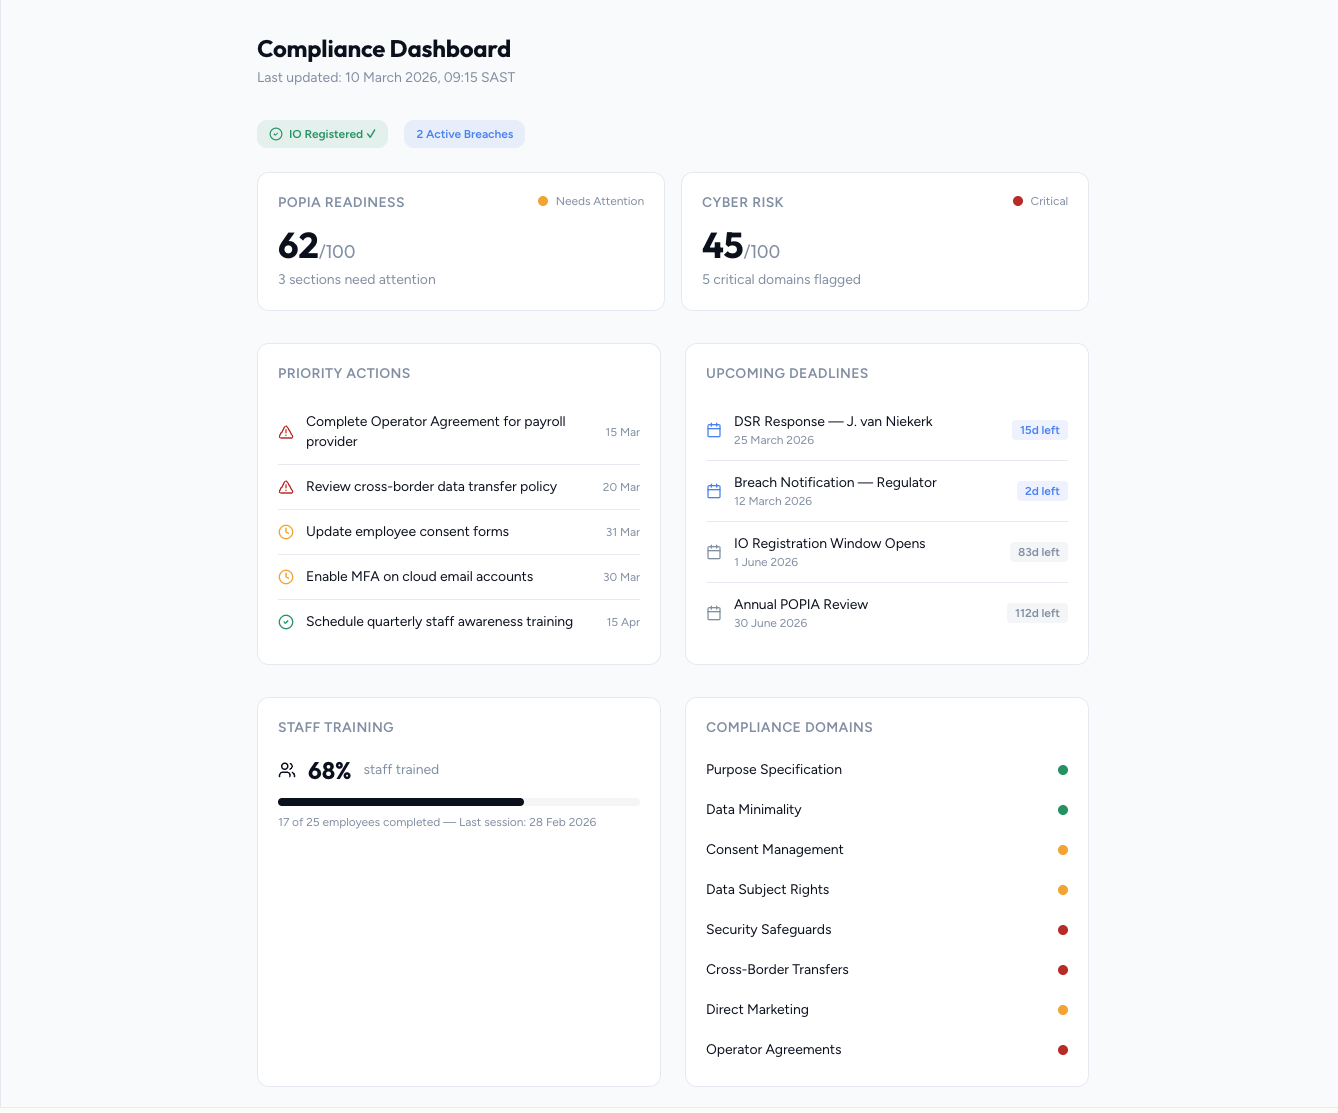
Task: Select Consent Management domain label
Action: [x=775, y=850]
